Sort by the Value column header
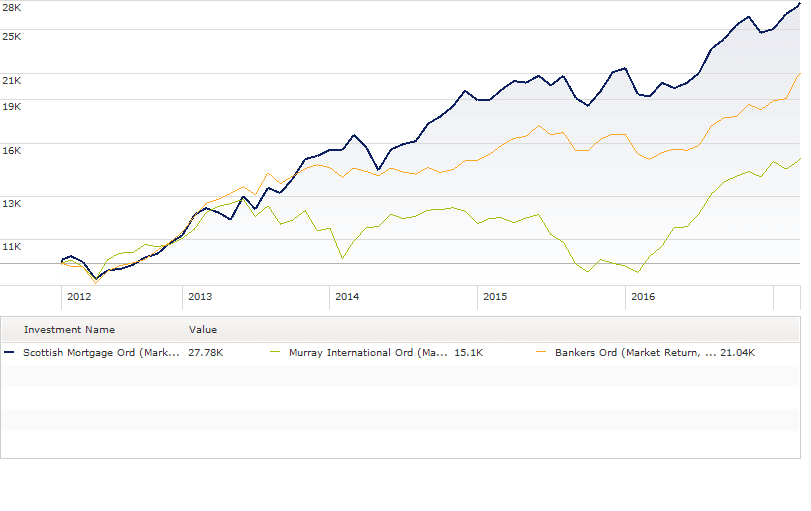This screenshot has width=811, height=511. click(203, 329)
